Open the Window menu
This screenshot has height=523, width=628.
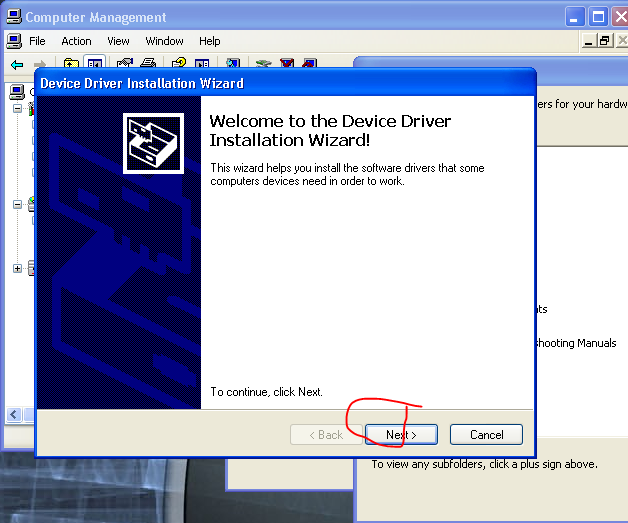164,41
